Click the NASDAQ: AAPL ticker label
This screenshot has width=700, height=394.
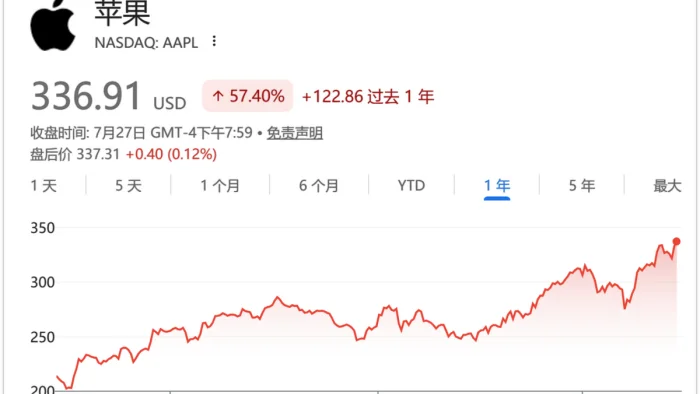pyautogui.click(x=146, y=42)
